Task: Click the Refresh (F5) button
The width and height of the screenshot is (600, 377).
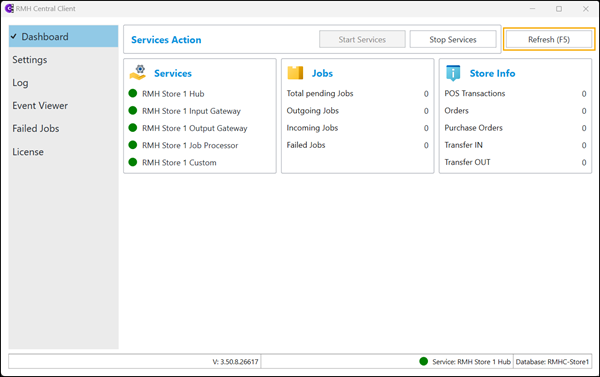Action: click(x=549, y=39)
